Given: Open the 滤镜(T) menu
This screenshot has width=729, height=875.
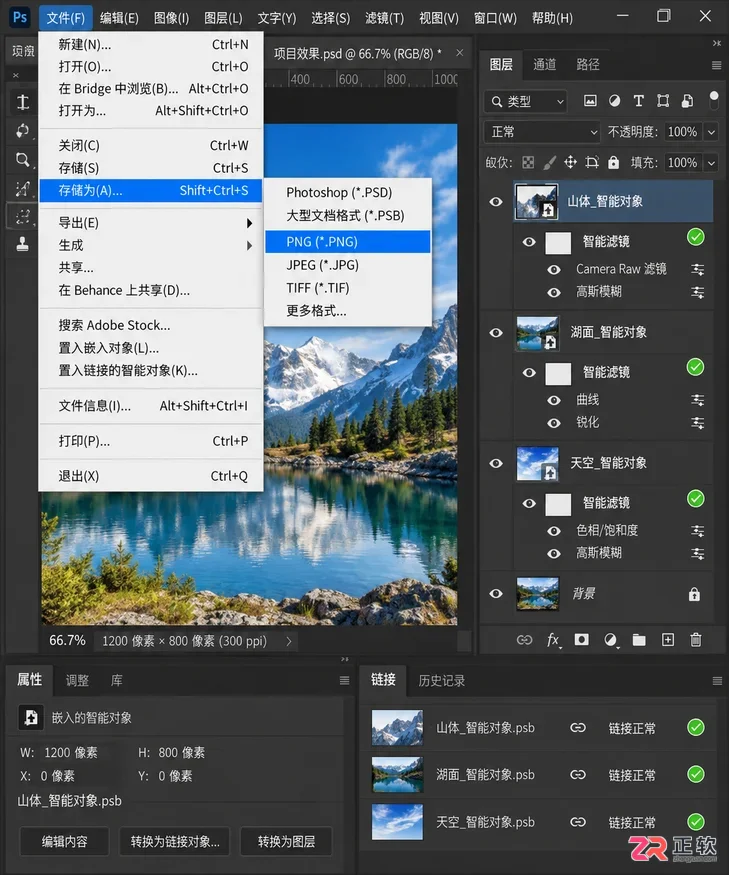Looking at the screenshot, I should tap(384, 18).
